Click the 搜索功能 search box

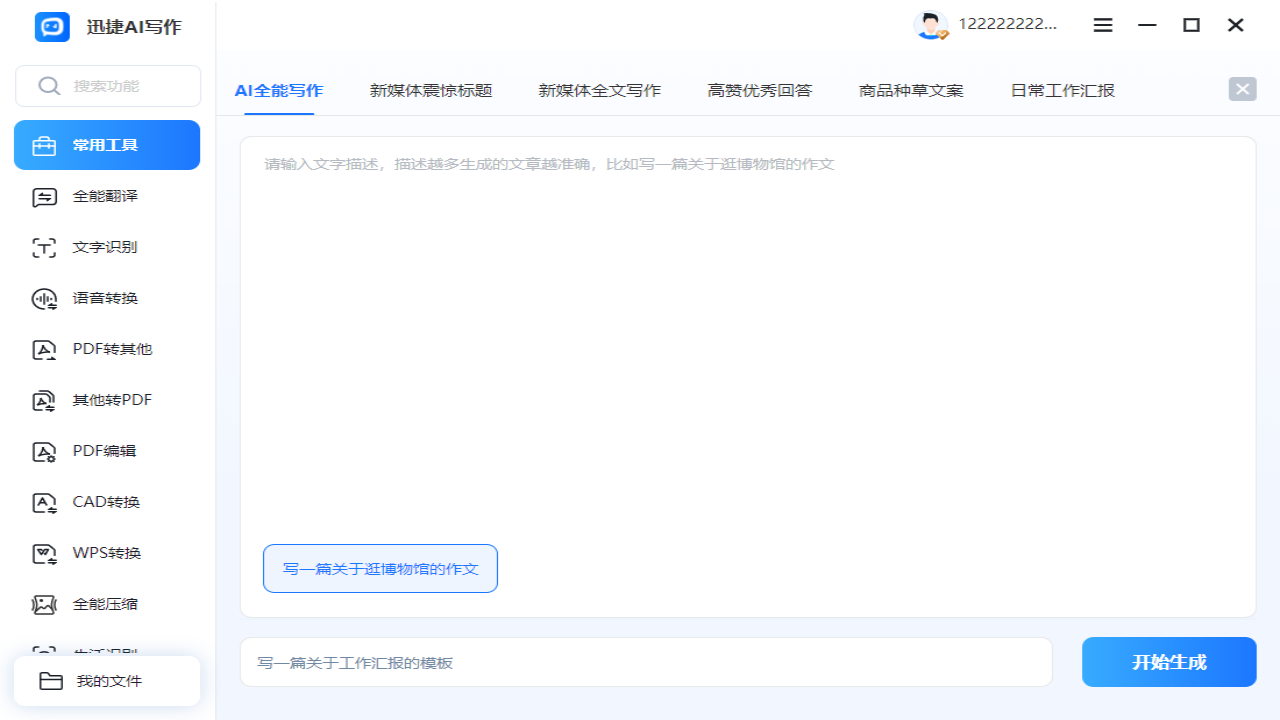[x=107, y=85]
